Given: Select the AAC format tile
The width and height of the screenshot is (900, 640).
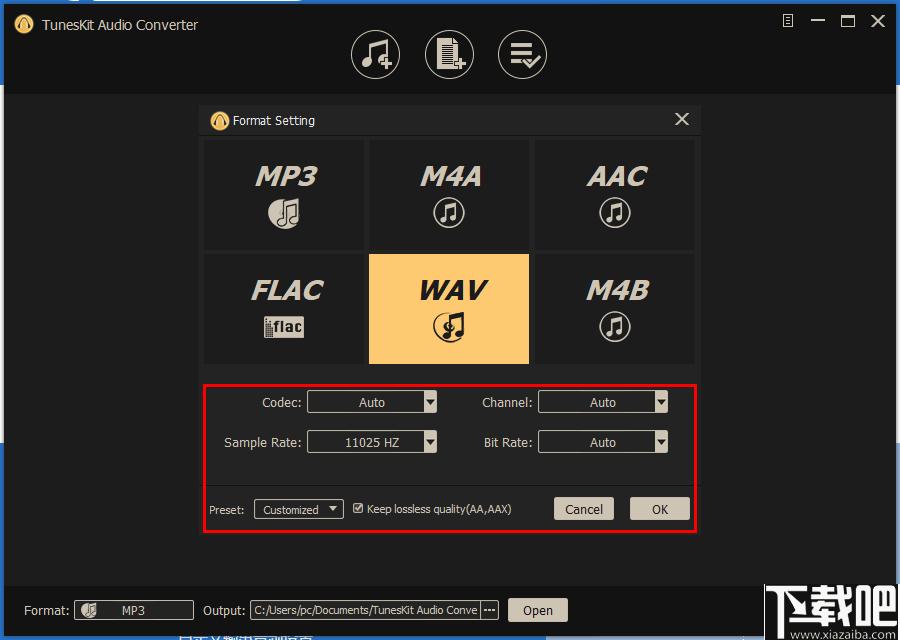Looking at the screenshot, I should point(615,195).
